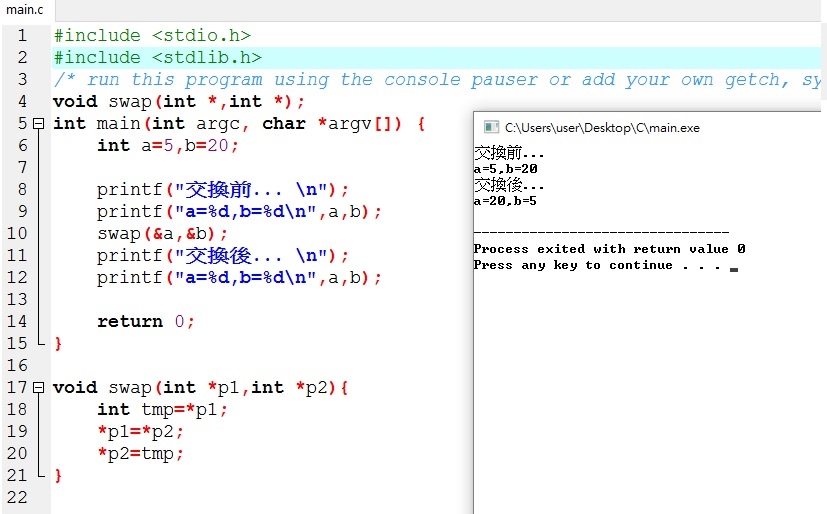Click the console output "交換後..." line

(508, 185)
